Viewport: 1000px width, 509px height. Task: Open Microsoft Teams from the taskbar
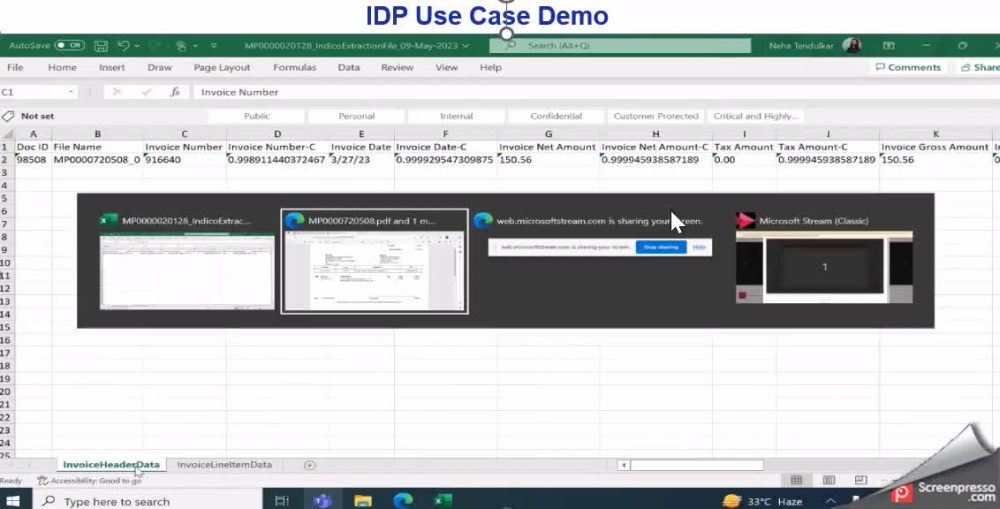322,501
